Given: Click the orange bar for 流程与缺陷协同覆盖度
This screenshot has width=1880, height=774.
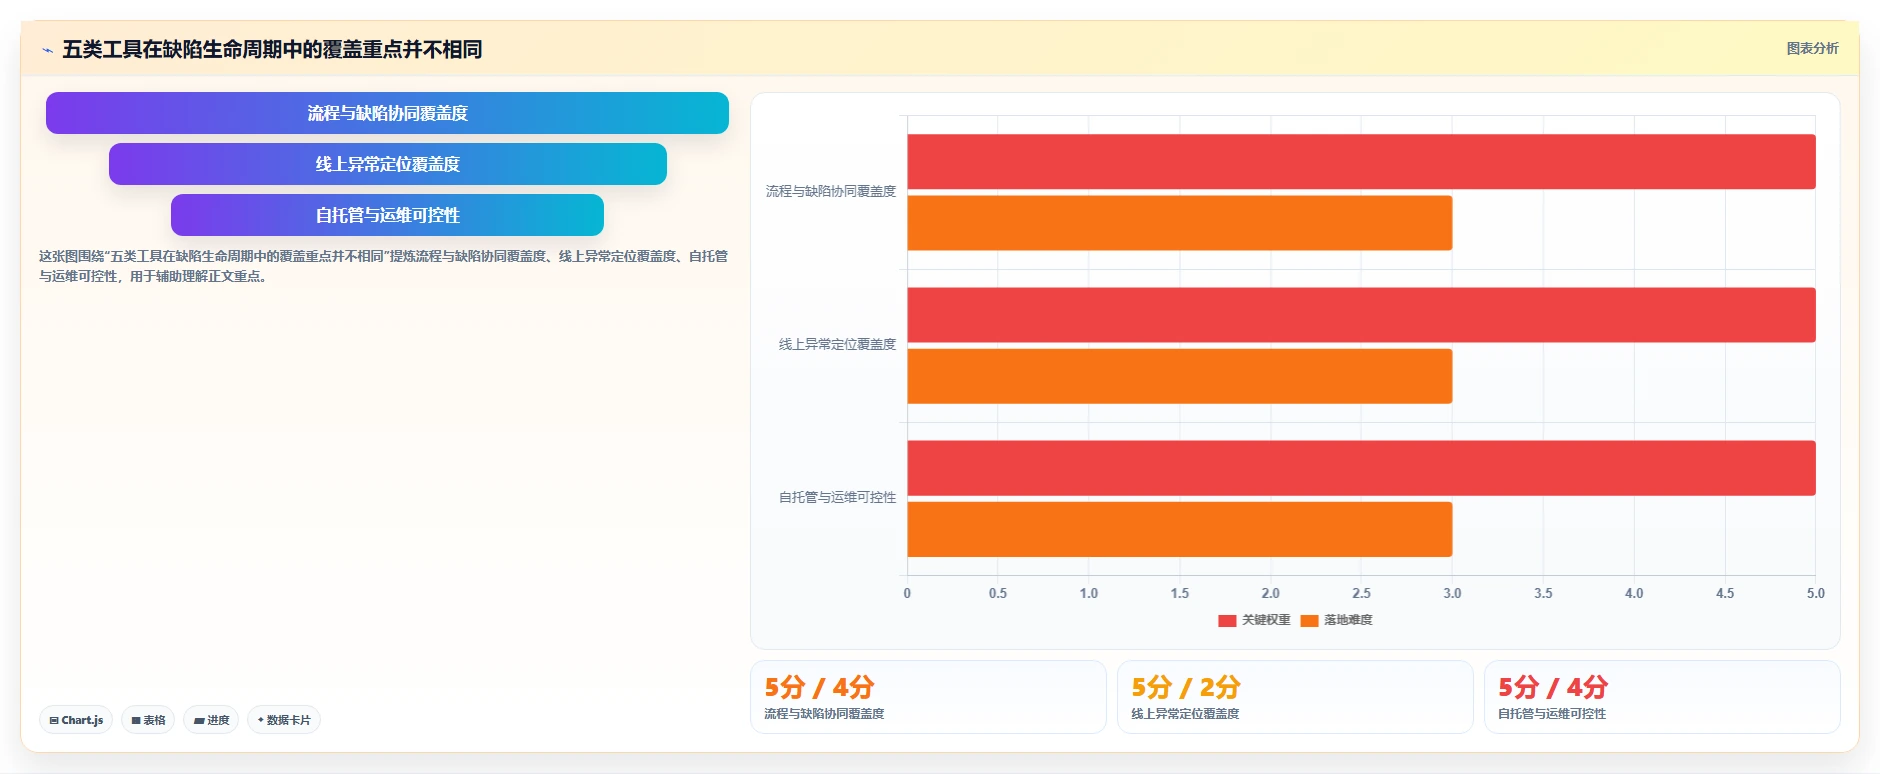Looking at the screenshot, I should (1179, 223).
